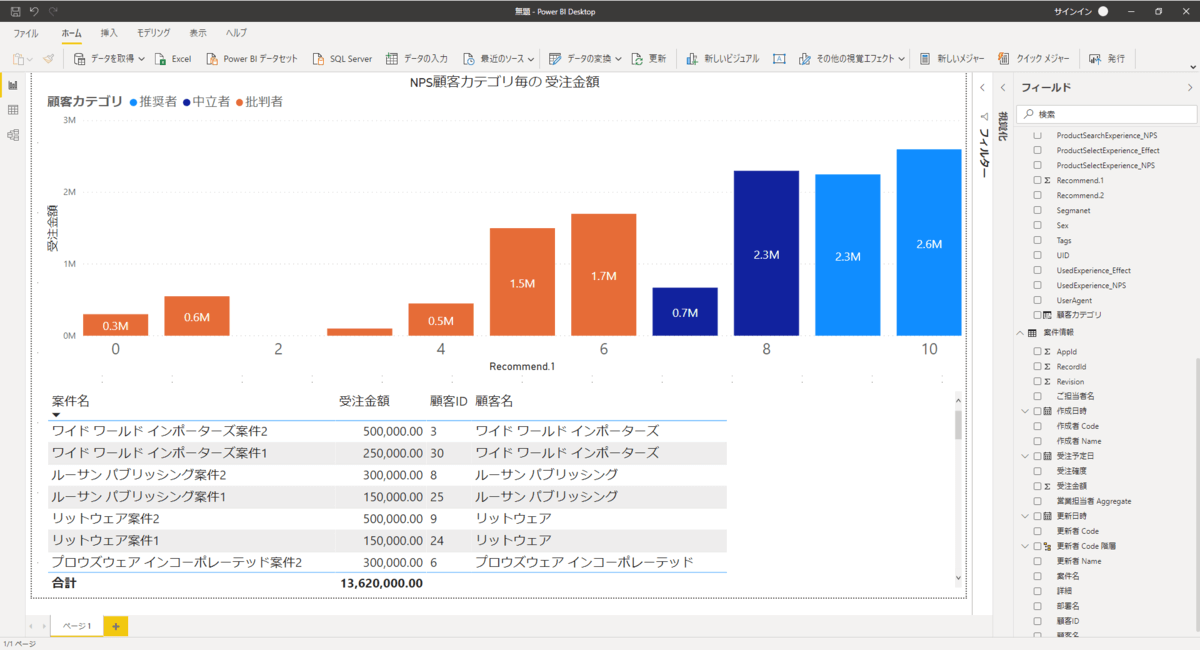
Task: Enable the UID field checkbox
Action: point(1037,255)
